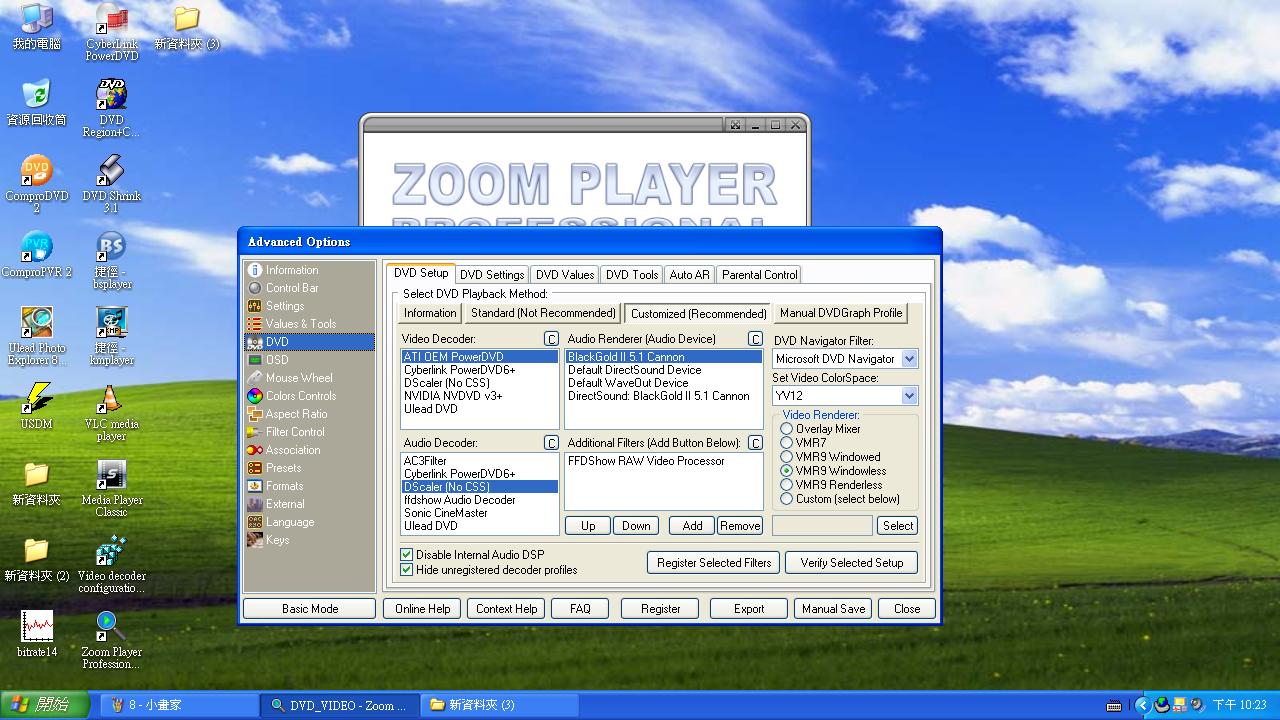Viewport: 1280px width, 720px height.
Task: Open DVD Shrink 3.1 desktop shortcut
Action: [x=111, y=171]
